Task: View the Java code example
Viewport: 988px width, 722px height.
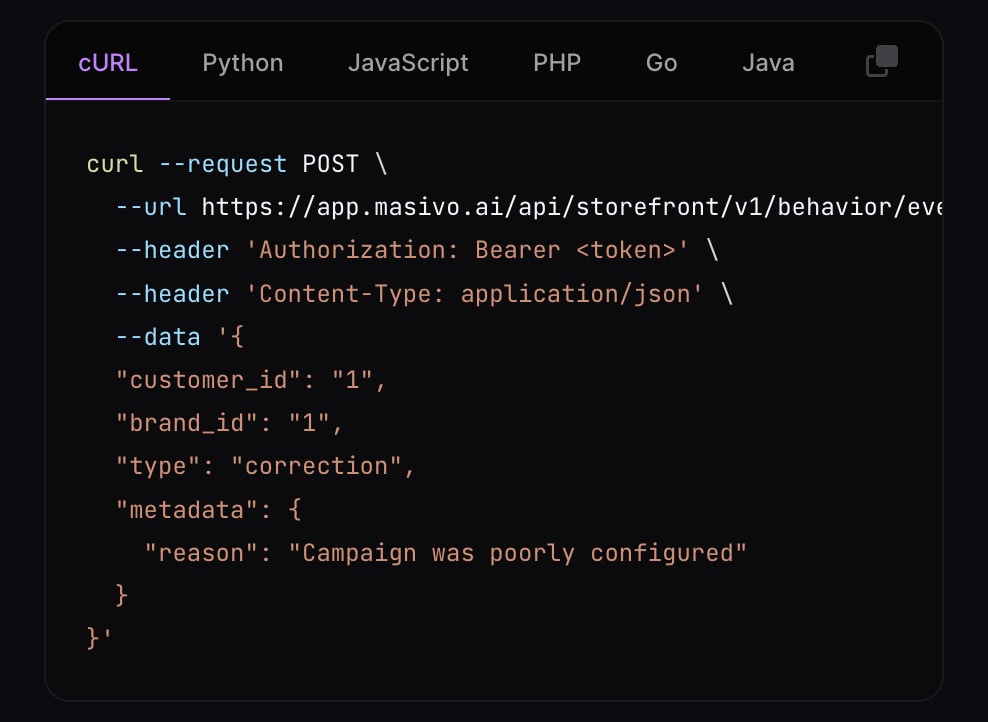Action: [768, 63]
